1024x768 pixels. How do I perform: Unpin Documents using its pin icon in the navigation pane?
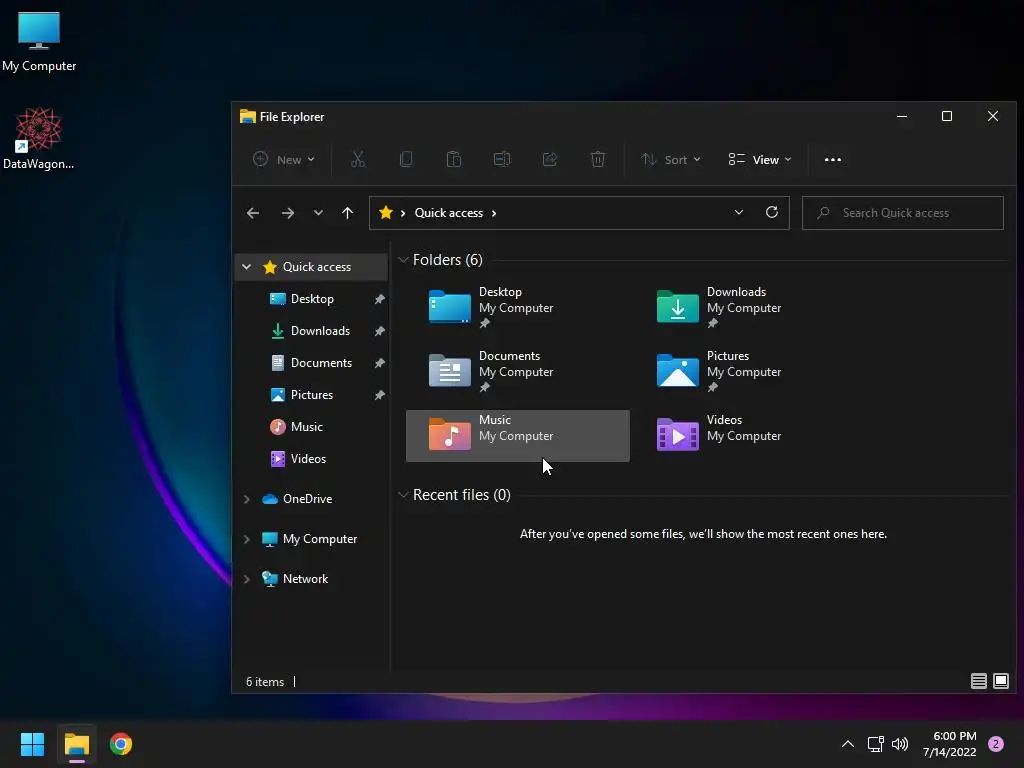379,362
